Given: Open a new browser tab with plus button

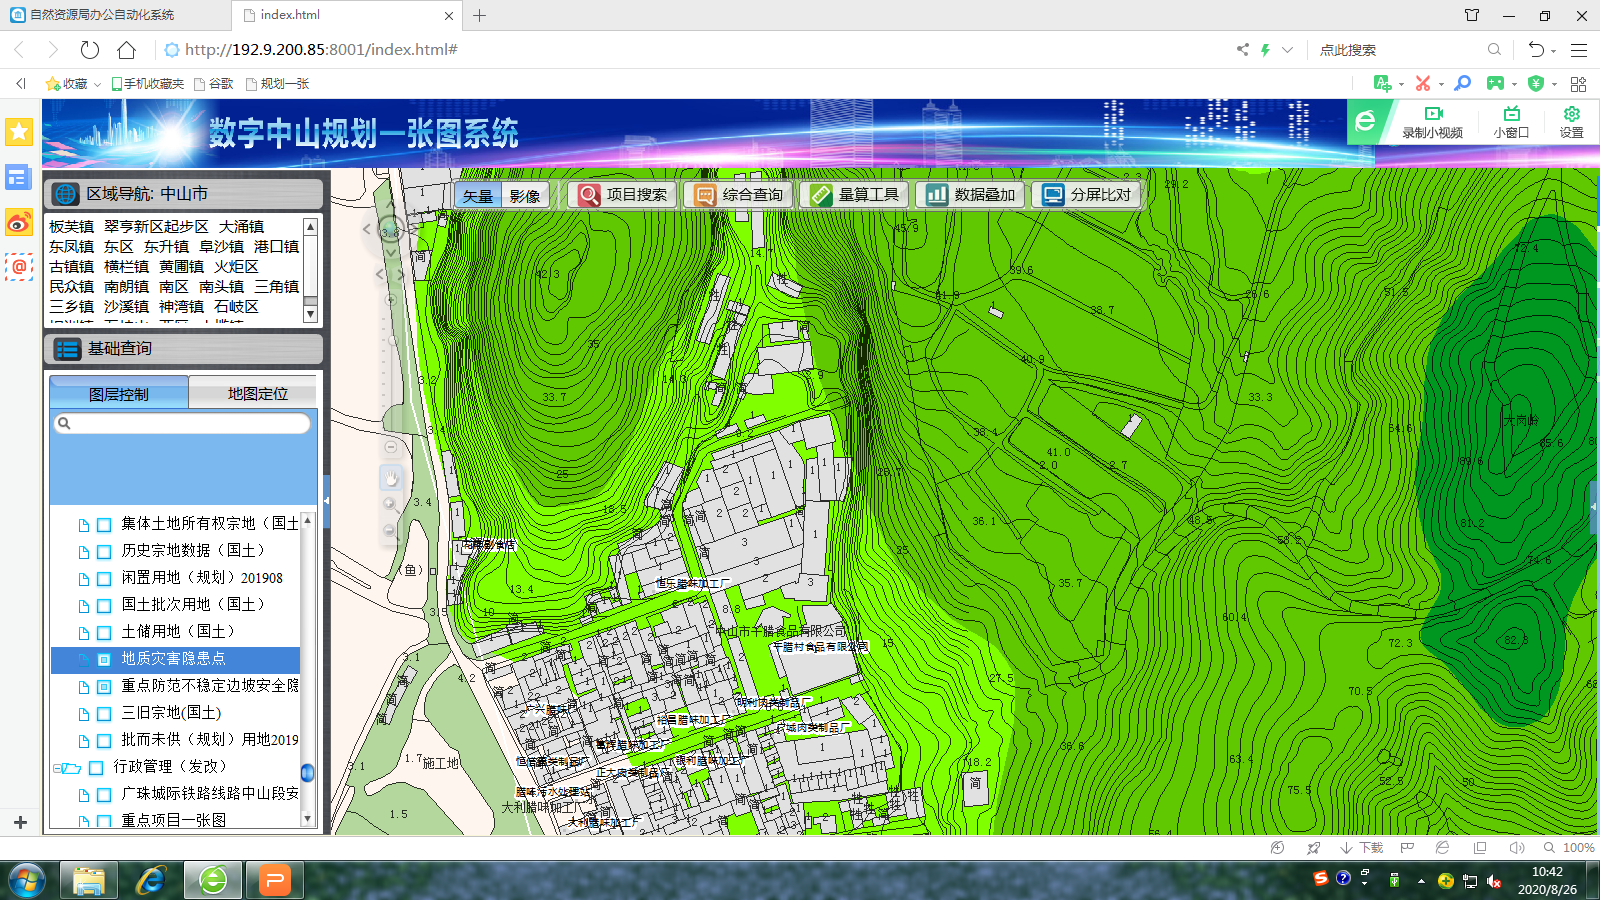Looking at the screenshot, I should [479, 15].
